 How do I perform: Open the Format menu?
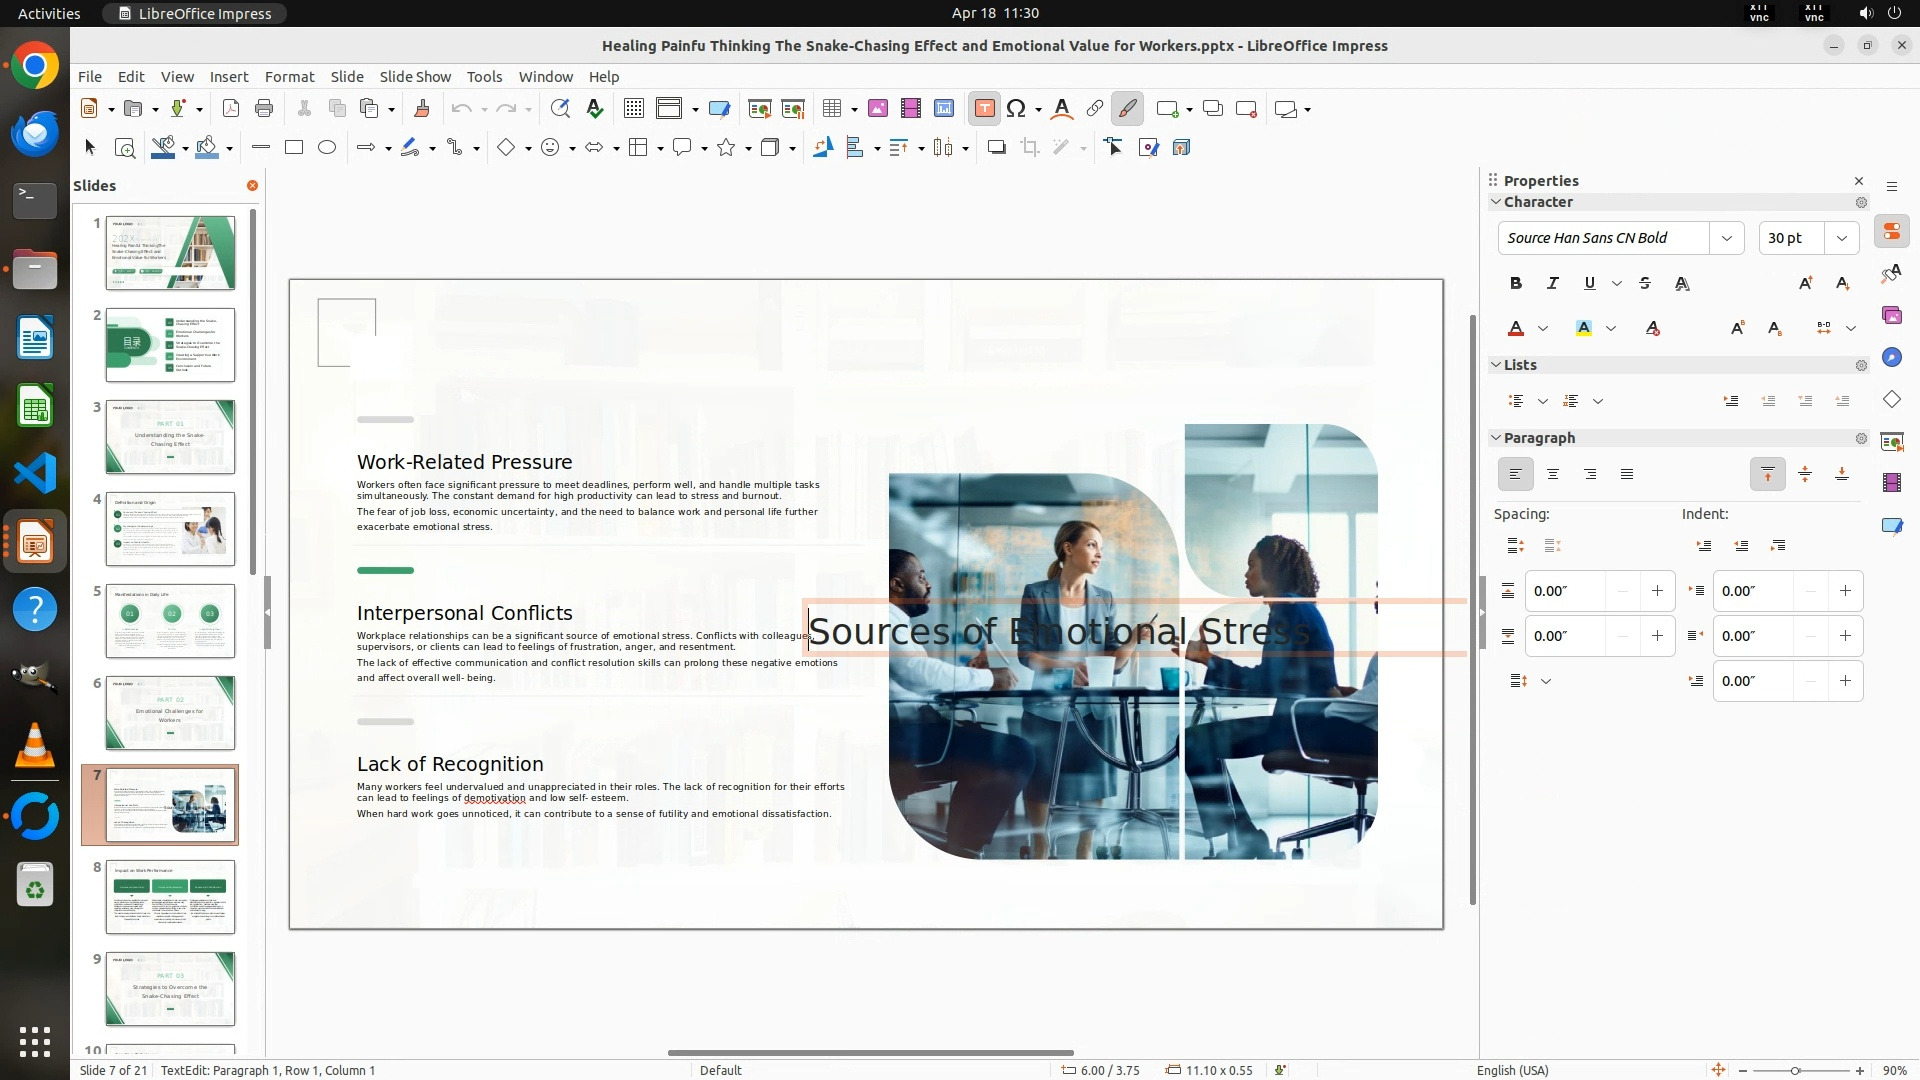(289, 77)
